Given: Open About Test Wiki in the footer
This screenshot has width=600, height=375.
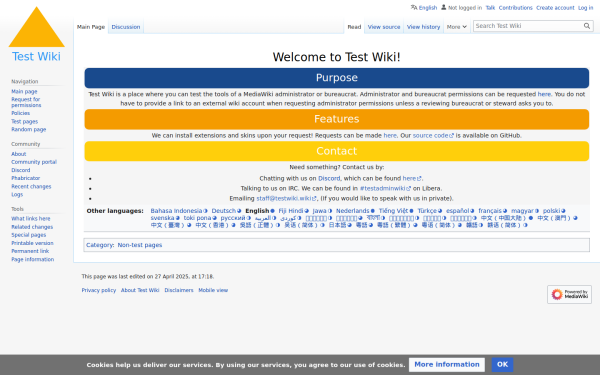Looking at the screenshot, I should 140,290.
